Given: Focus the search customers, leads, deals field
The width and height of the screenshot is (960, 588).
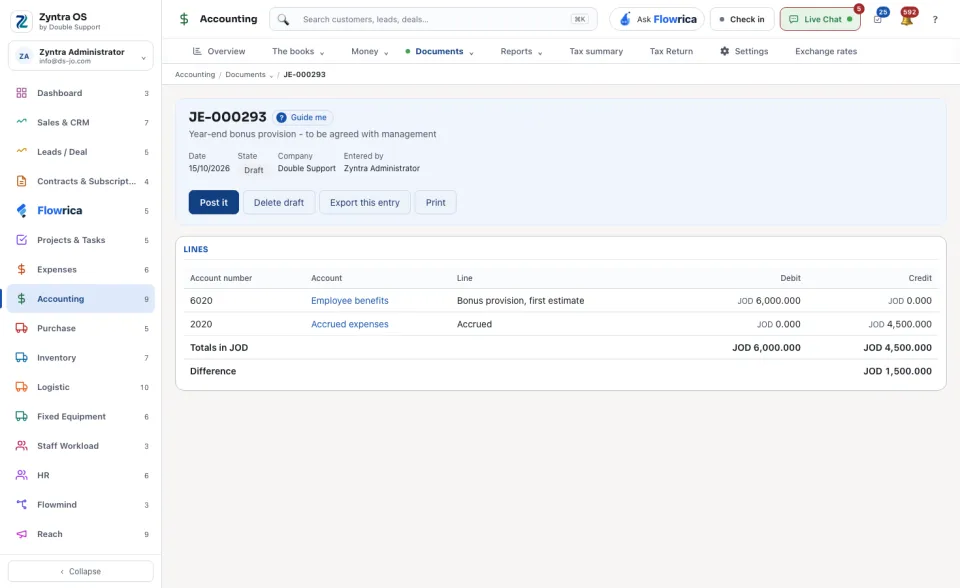Looking at the screenshot, I should [x=433, y=19].
